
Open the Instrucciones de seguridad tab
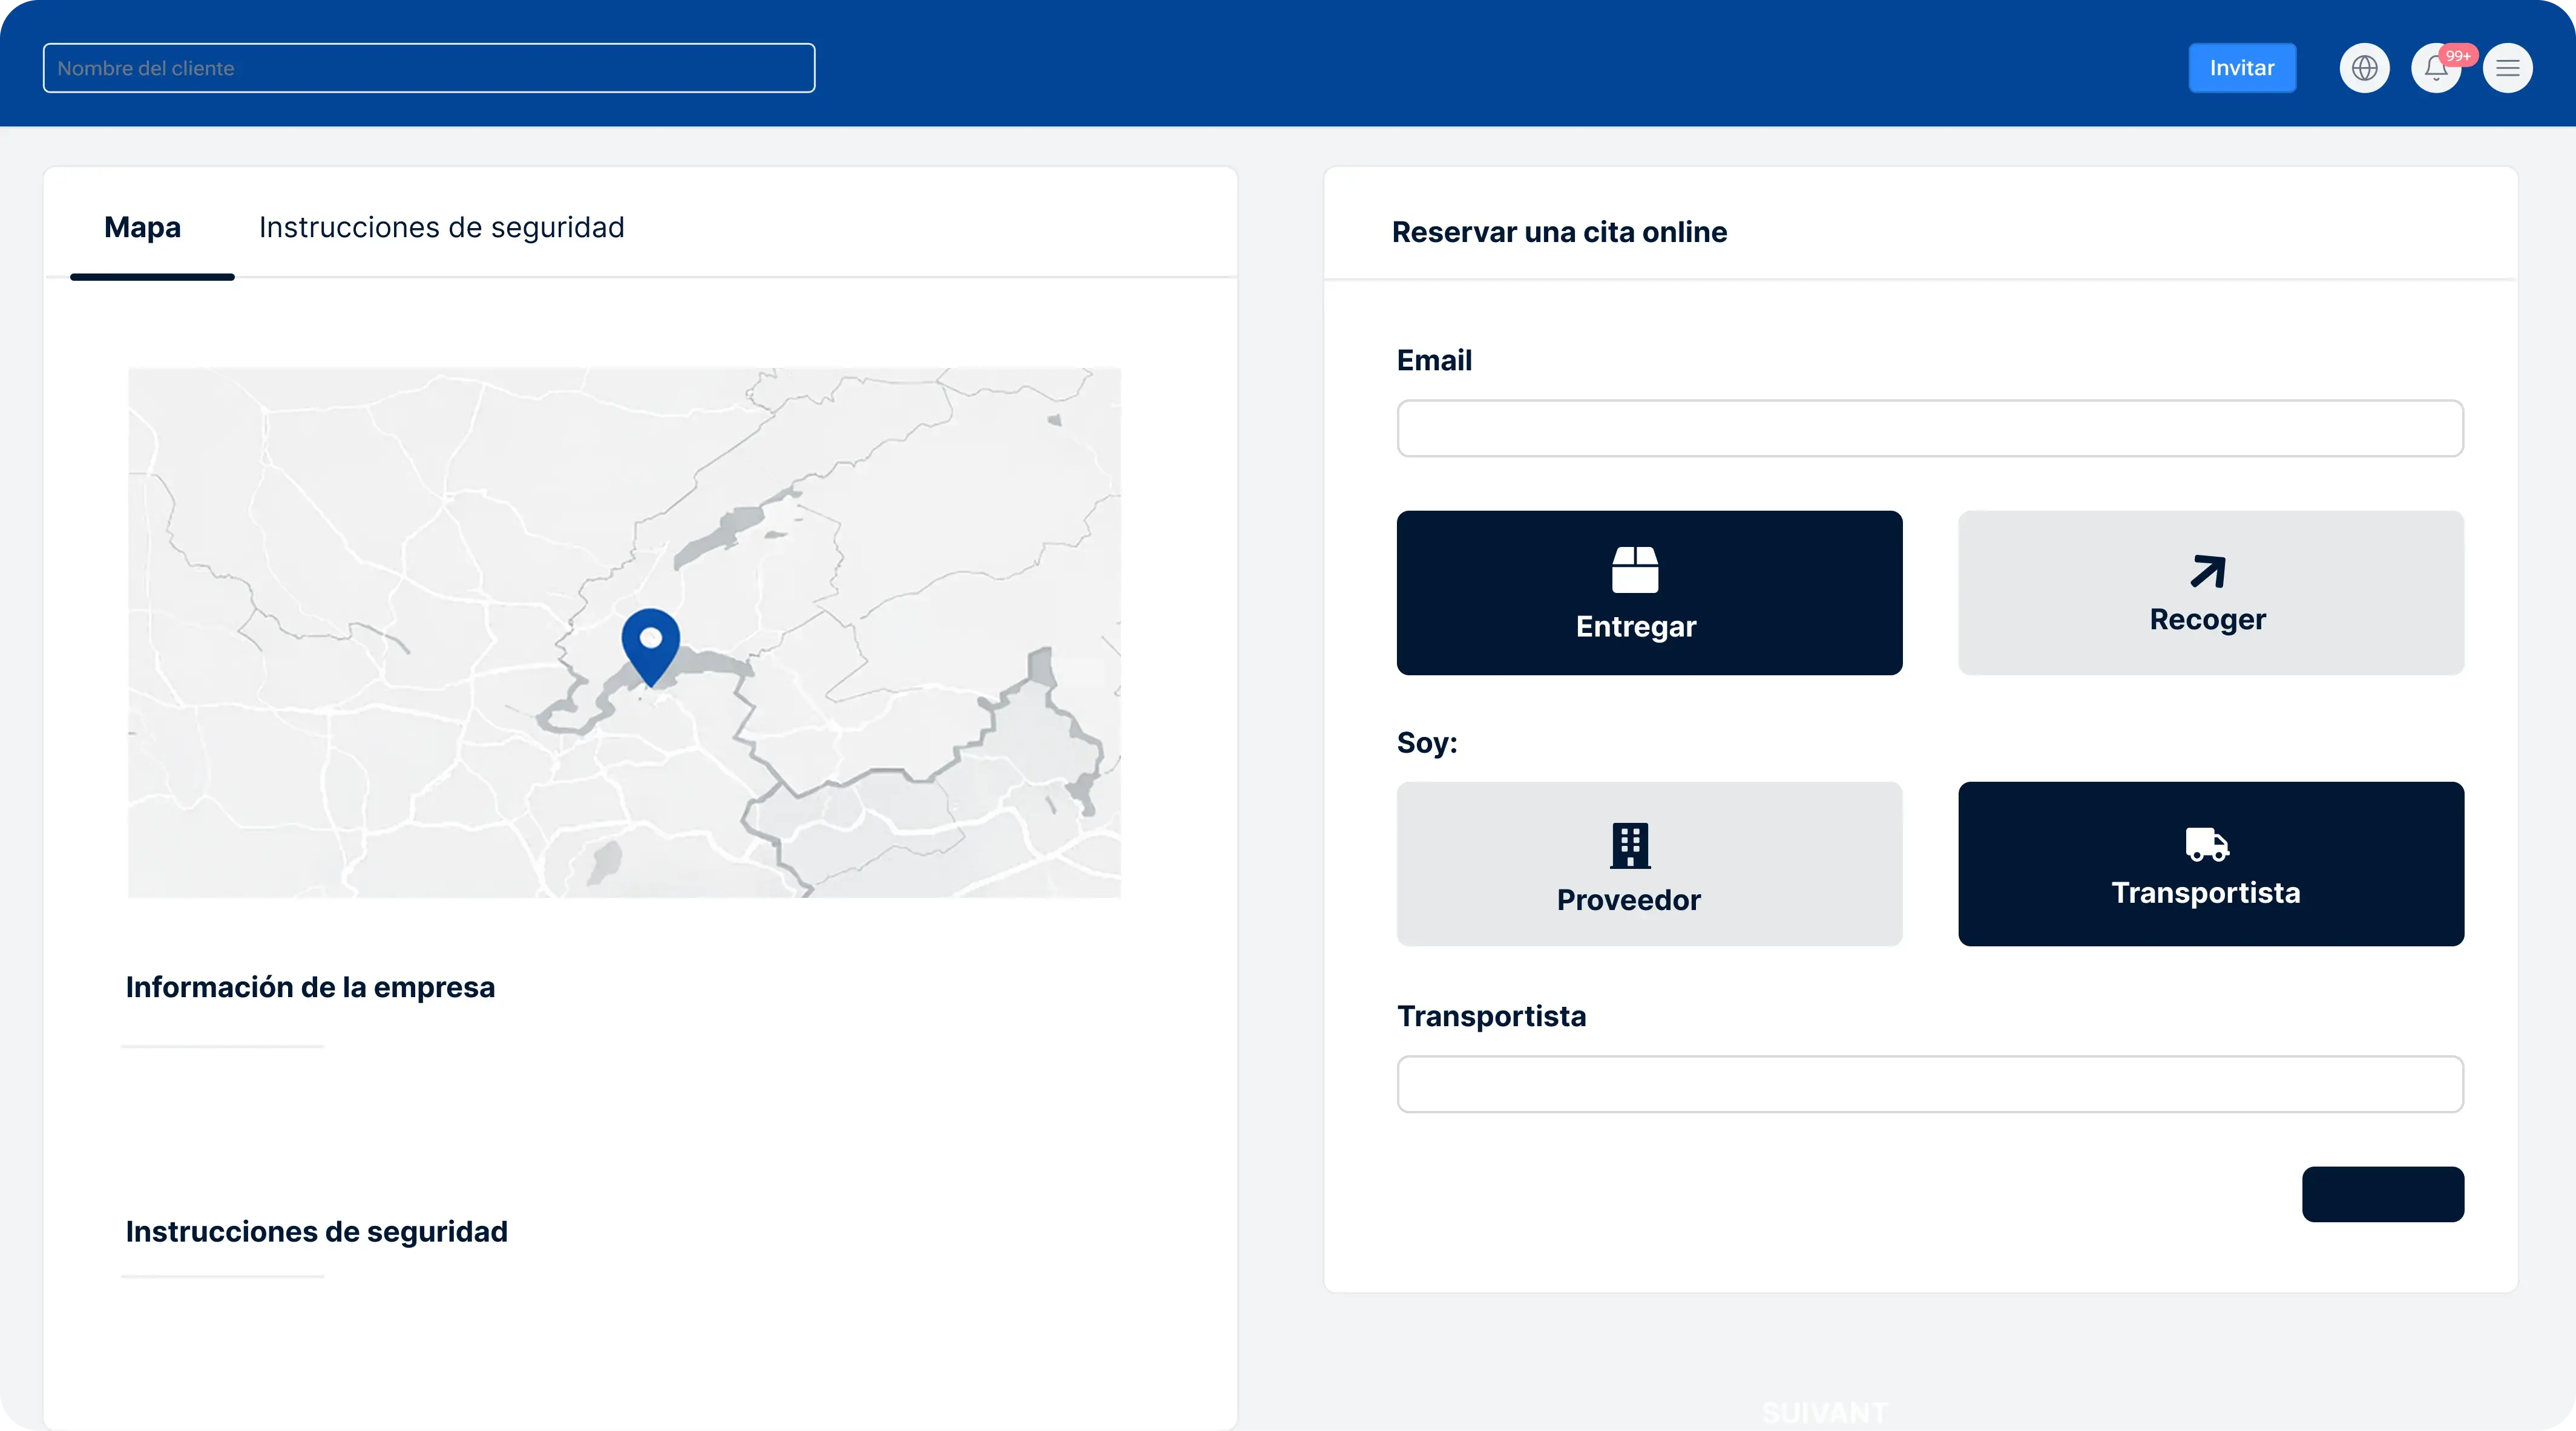[442, 227]
